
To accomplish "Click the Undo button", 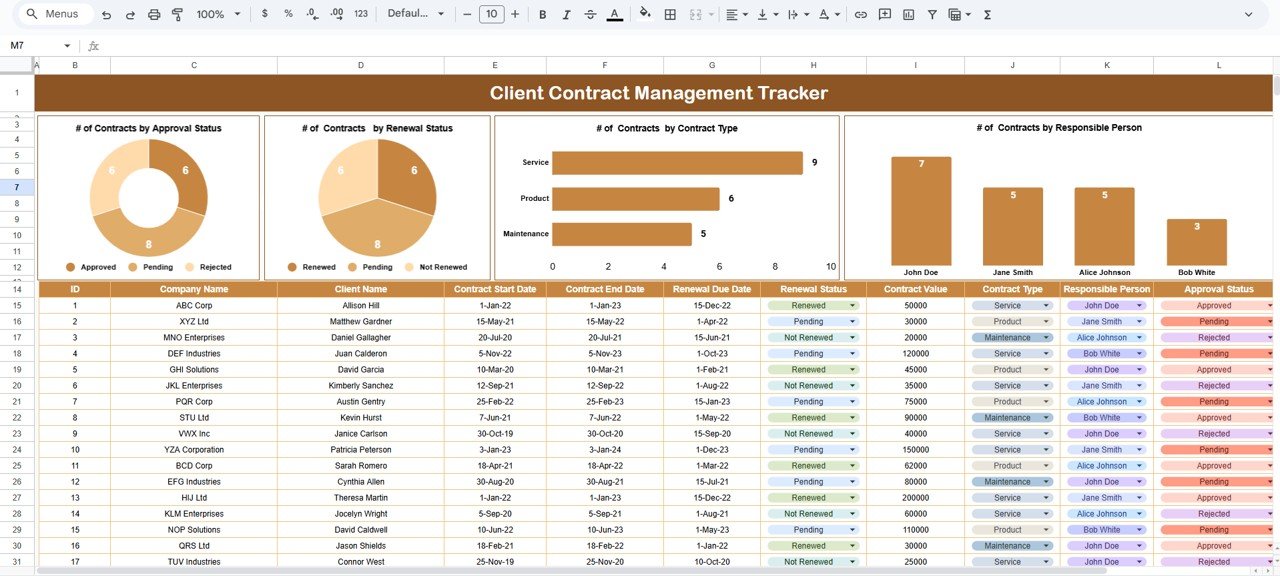I will pos(107,14).
